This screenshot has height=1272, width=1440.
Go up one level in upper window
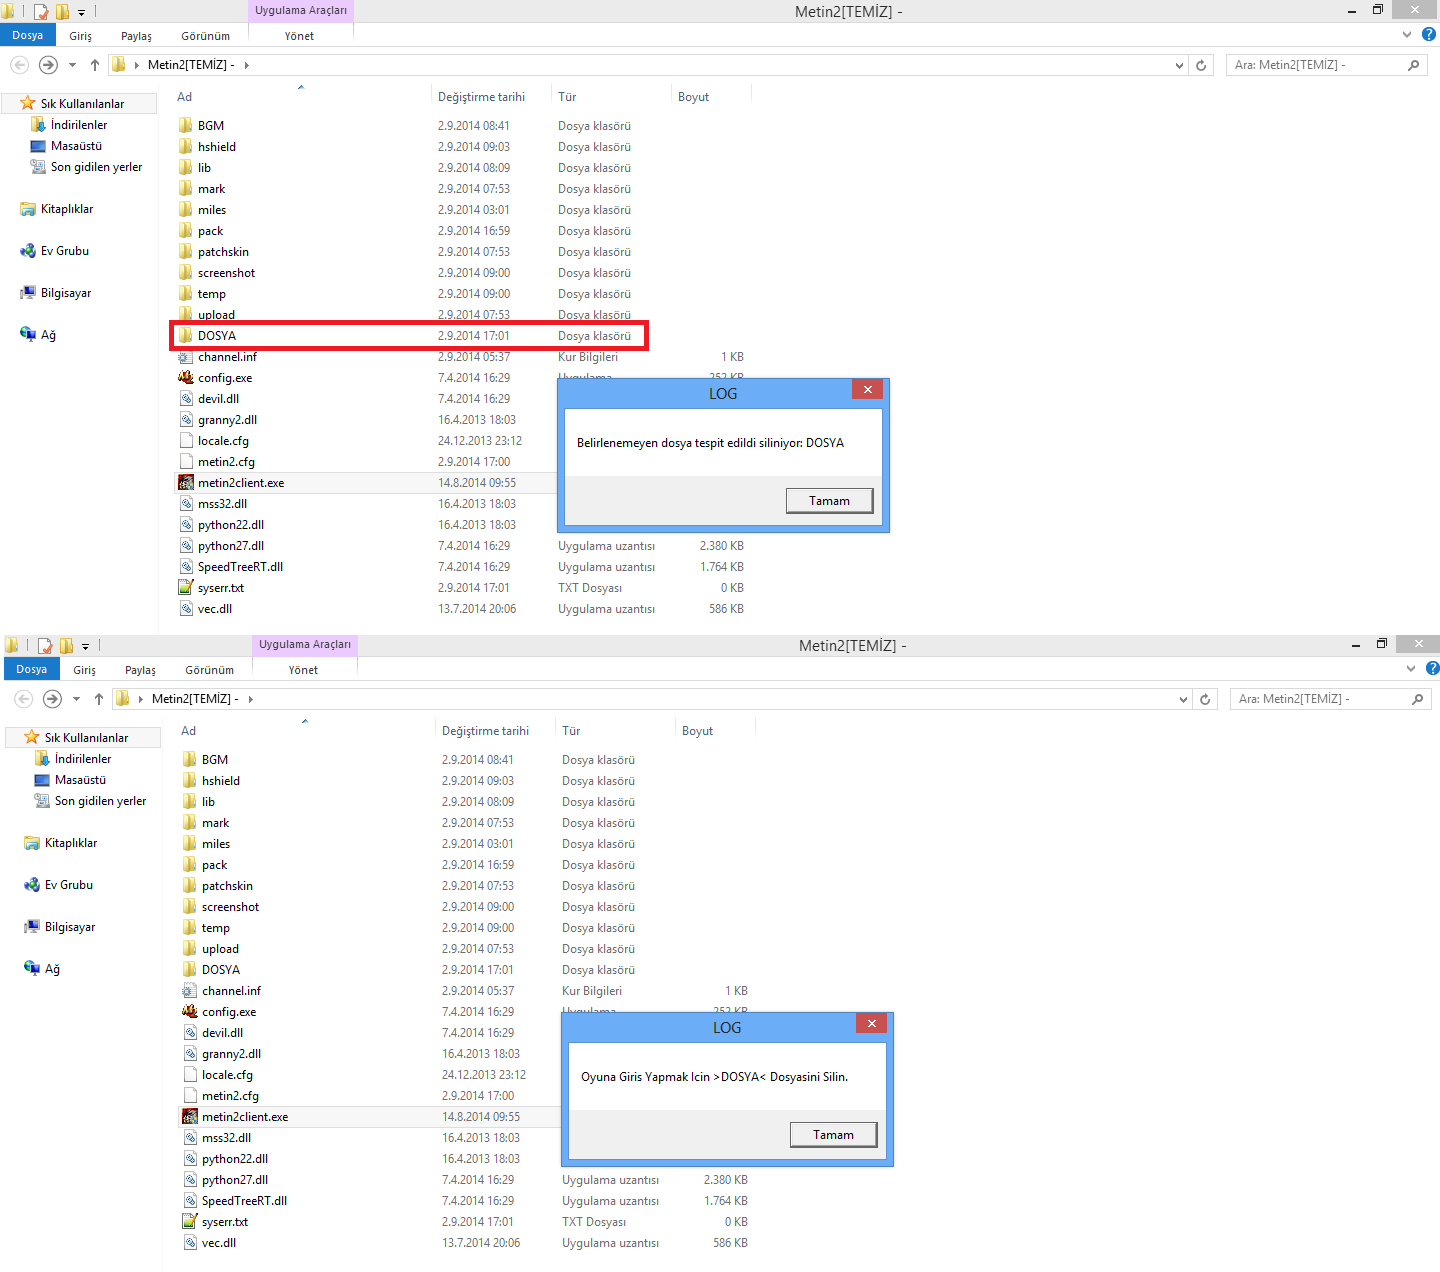(95, 64)
